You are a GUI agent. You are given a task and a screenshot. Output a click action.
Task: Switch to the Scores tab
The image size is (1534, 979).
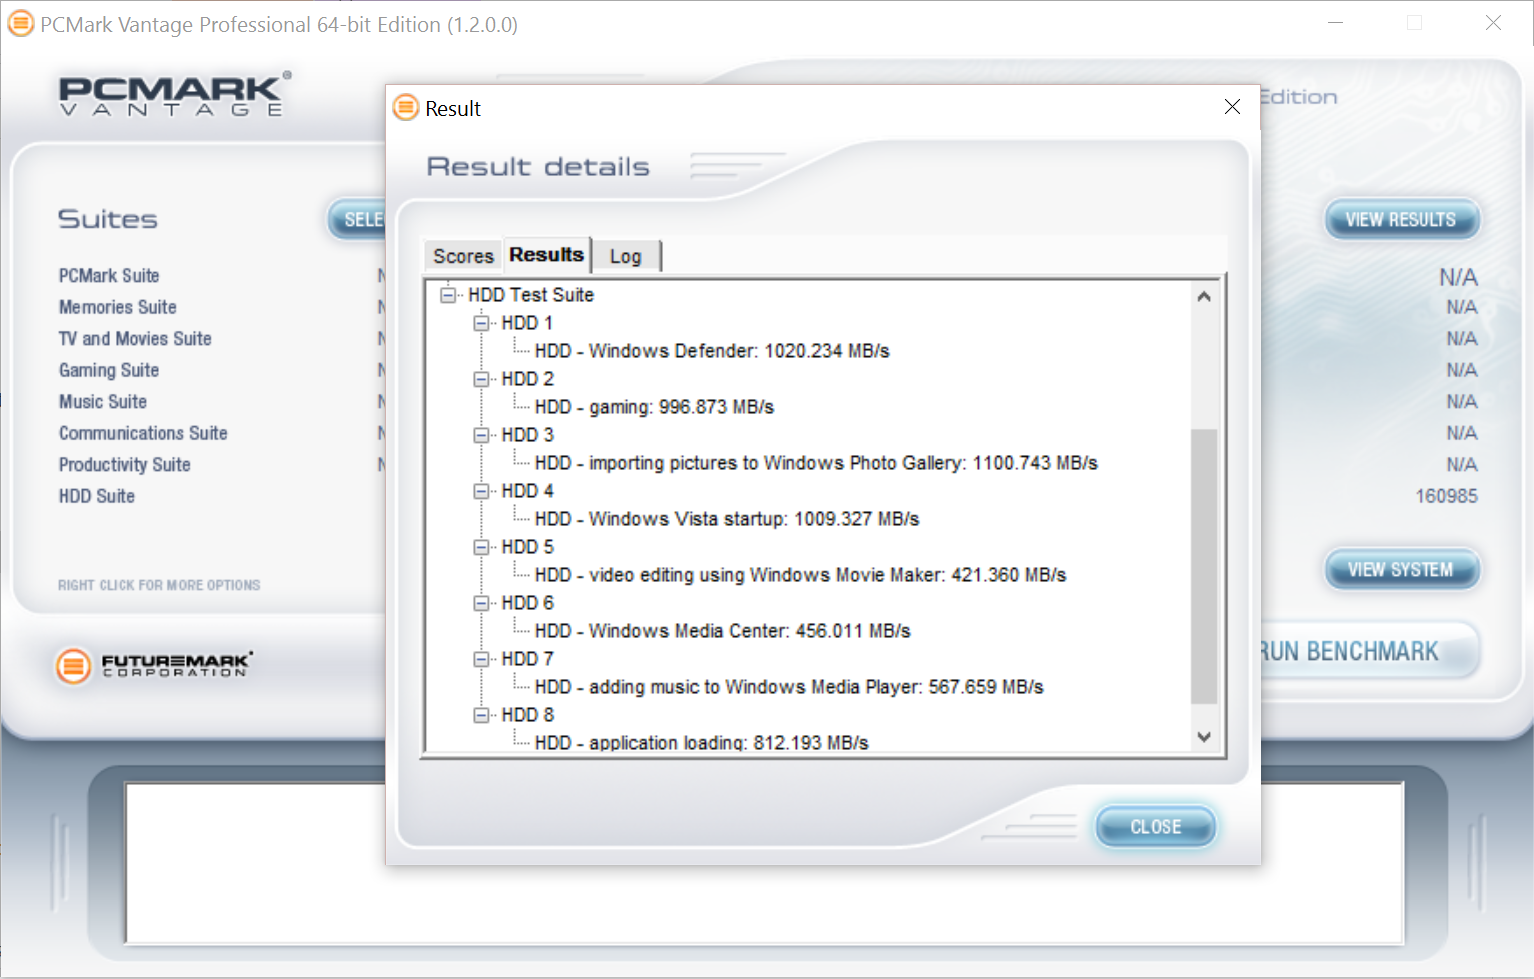pyautogui.click(x=463, y=256)
